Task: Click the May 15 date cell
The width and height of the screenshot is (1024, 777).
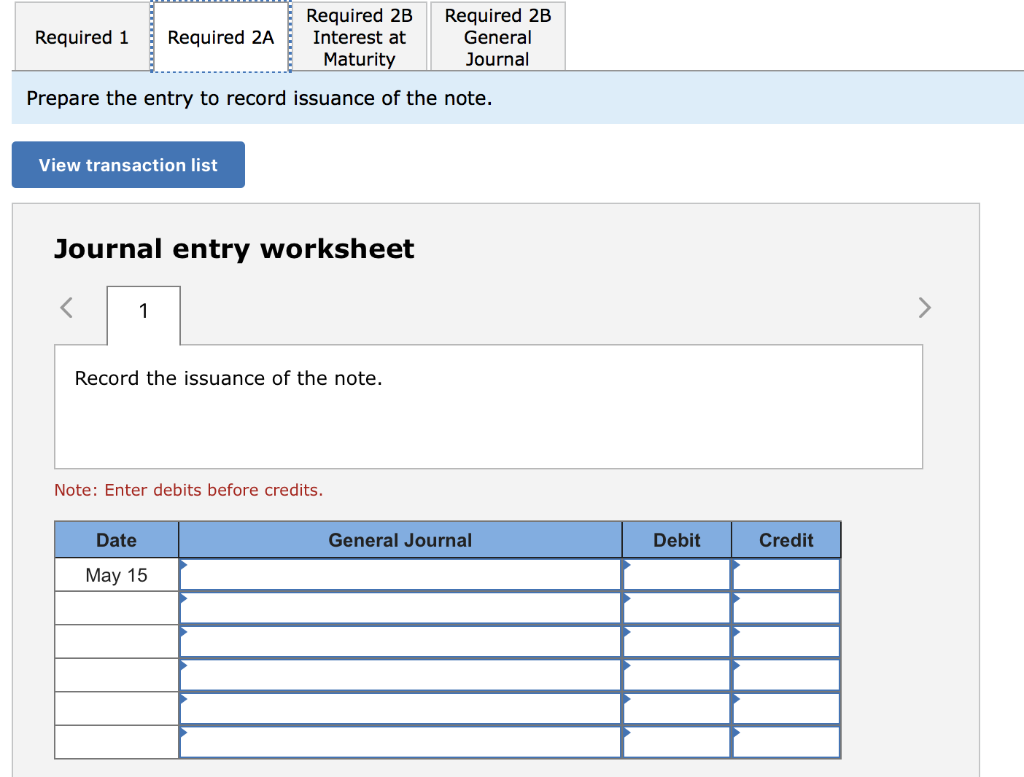Action: pos(116,575)
